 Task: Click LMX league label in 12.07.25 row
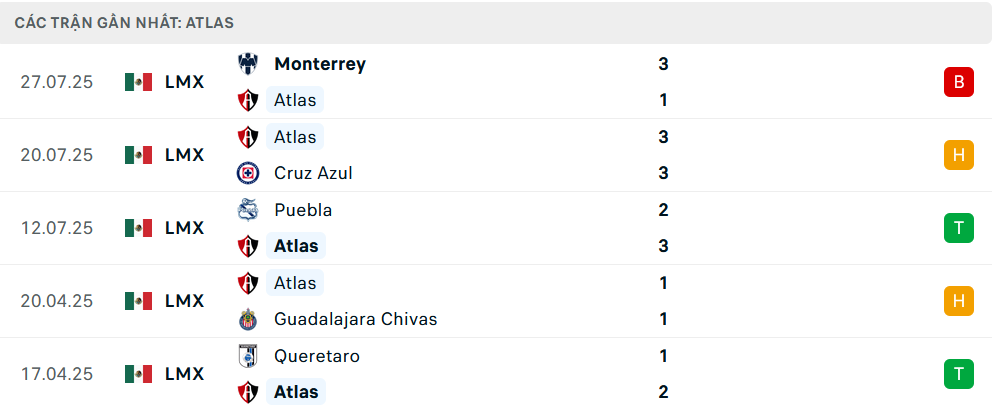(x=185, y=228)
